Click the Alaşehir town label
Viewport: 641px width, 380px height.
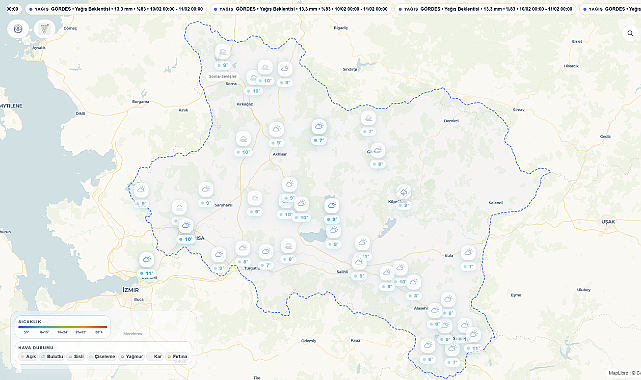tap(421, 308)
